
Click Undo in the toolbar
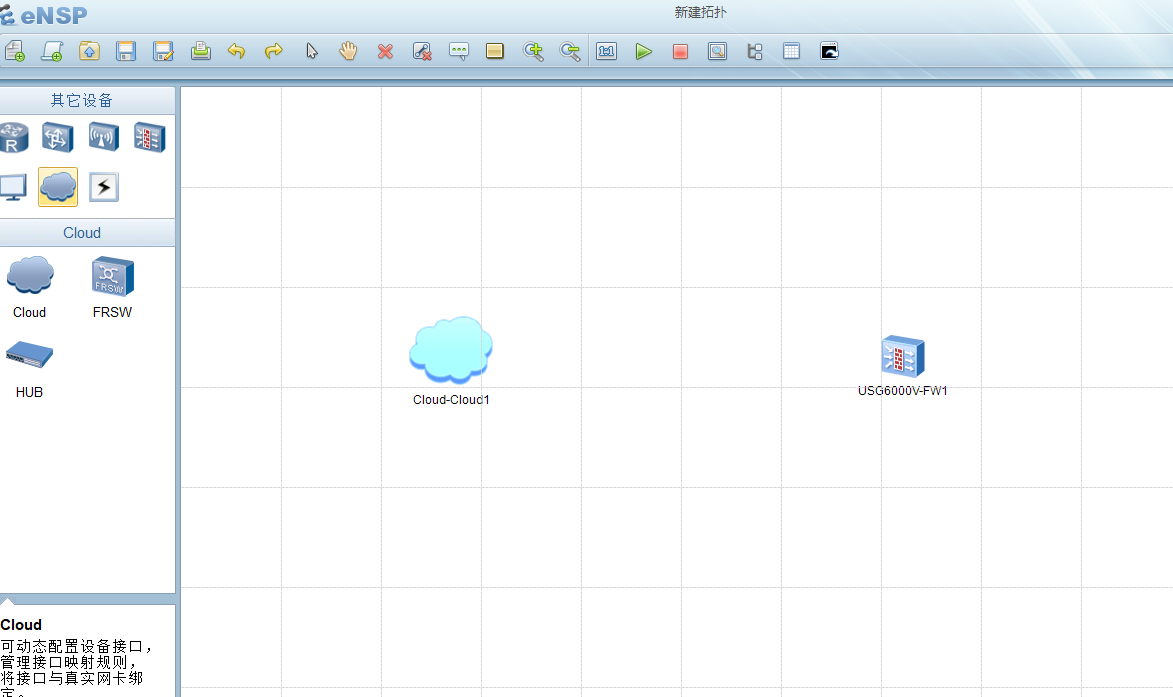click(x=237, y=51)
